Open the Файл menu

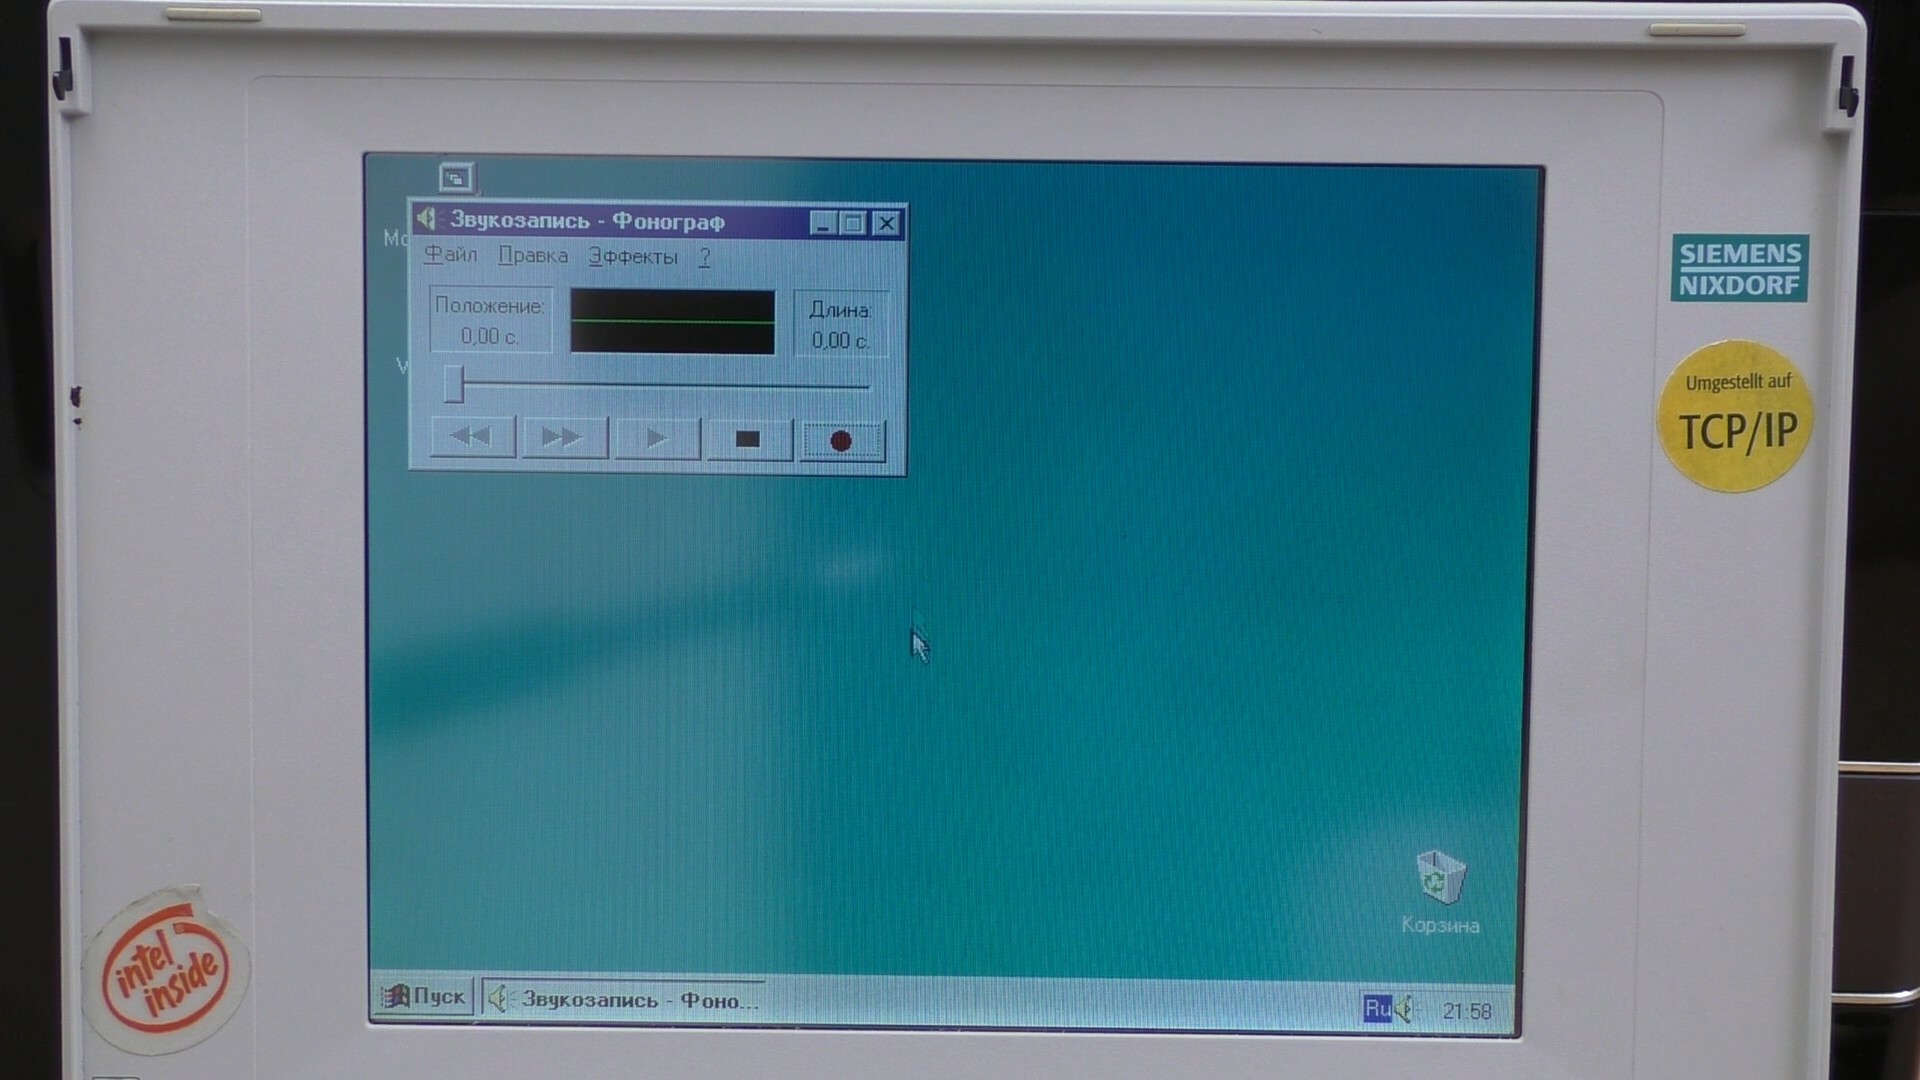point(451,255)
